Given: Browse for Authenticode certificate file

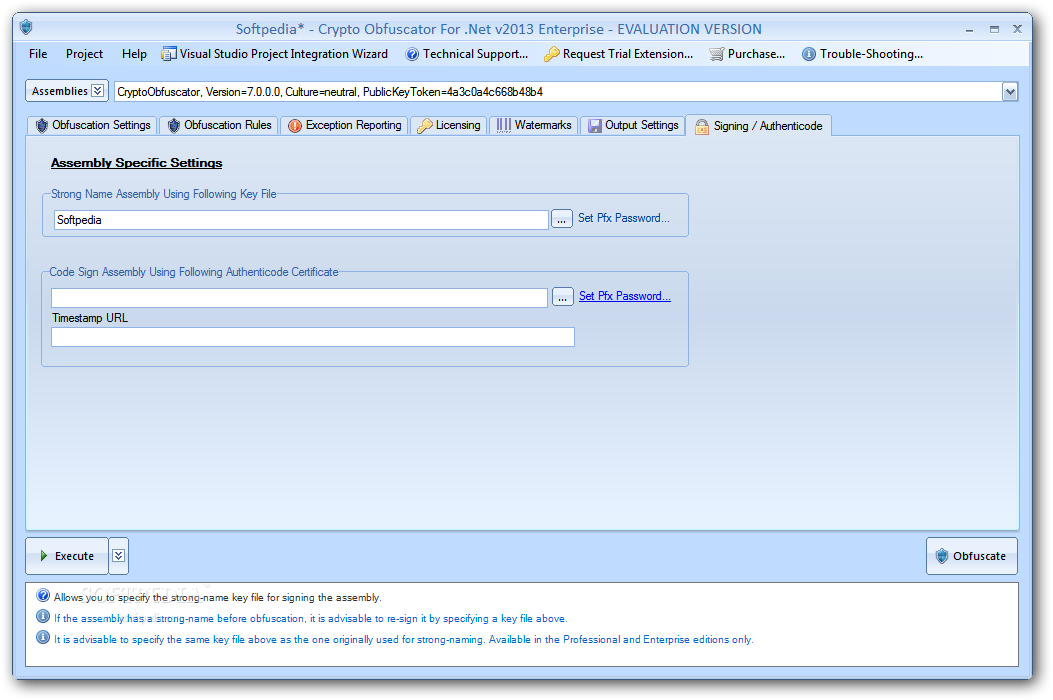Looking at the screenshot, I should point(562,297).
